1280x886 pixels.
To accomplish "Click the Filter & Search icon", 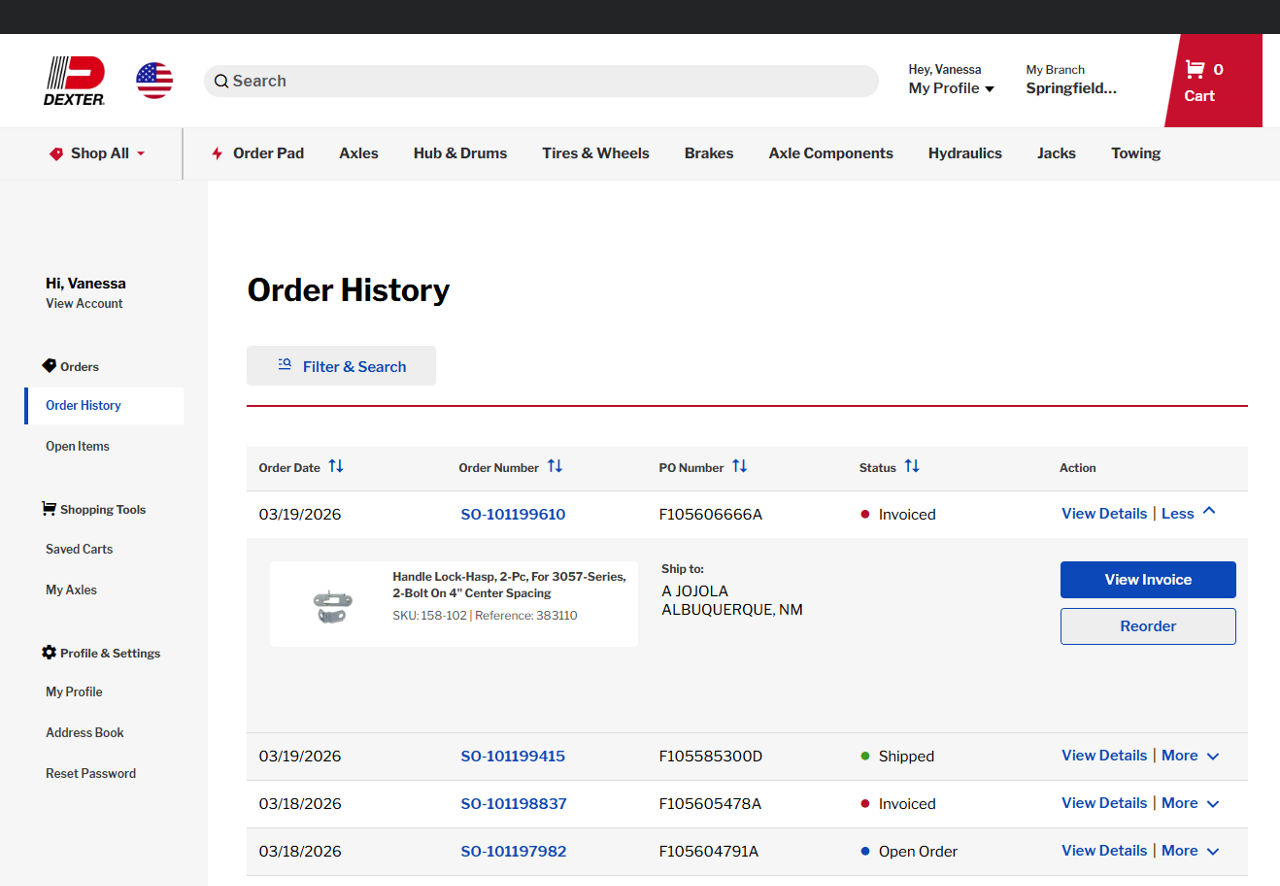I will click(x=285, y=365).
